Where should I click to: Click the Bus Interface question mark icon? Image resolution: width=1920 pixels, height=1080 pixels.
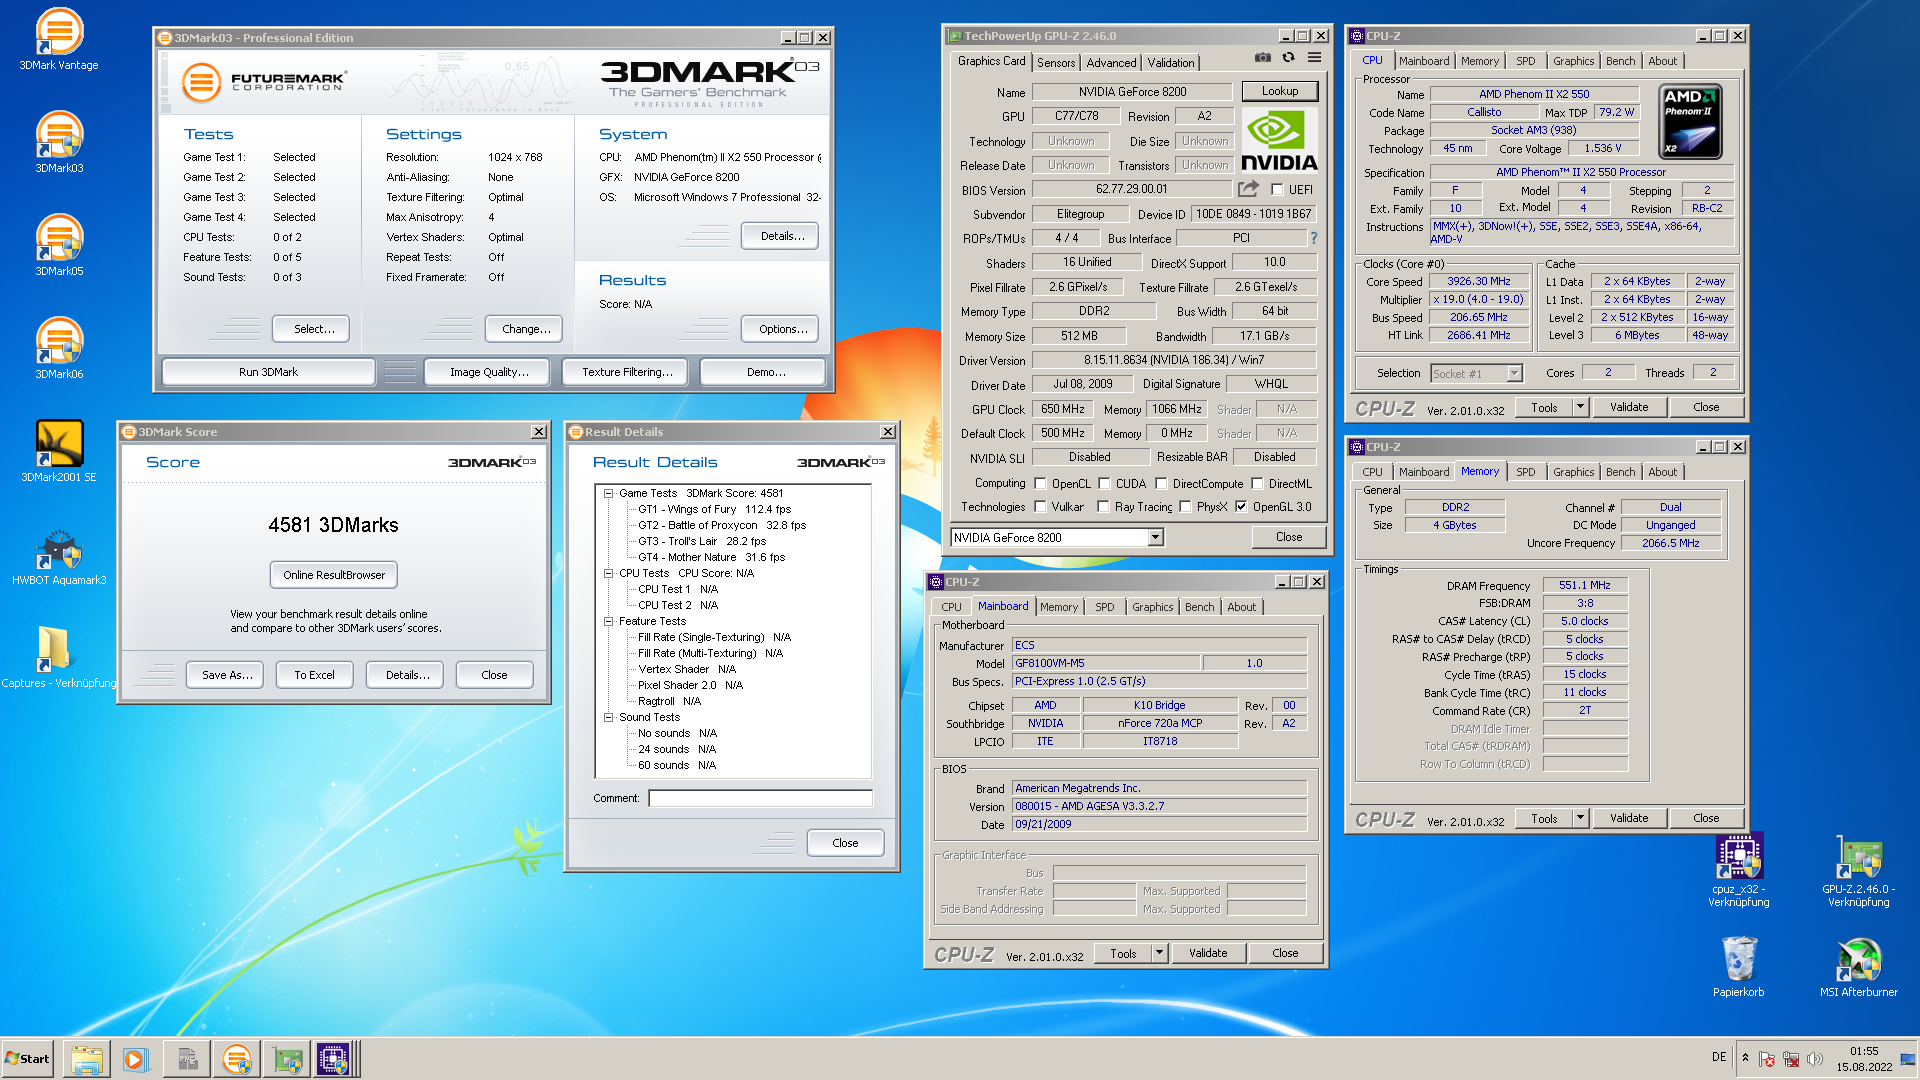pyautogui.click(x=1314, y=238)
